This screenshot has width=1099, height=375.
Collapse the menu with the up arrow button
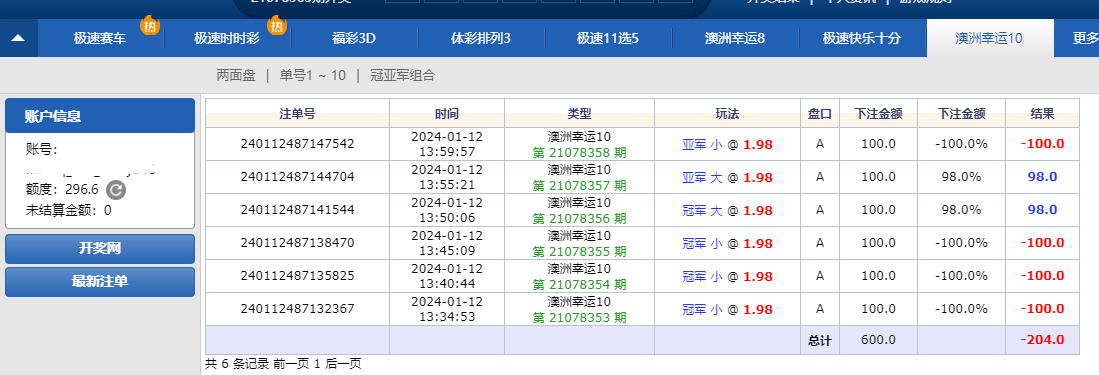[18, 38]
